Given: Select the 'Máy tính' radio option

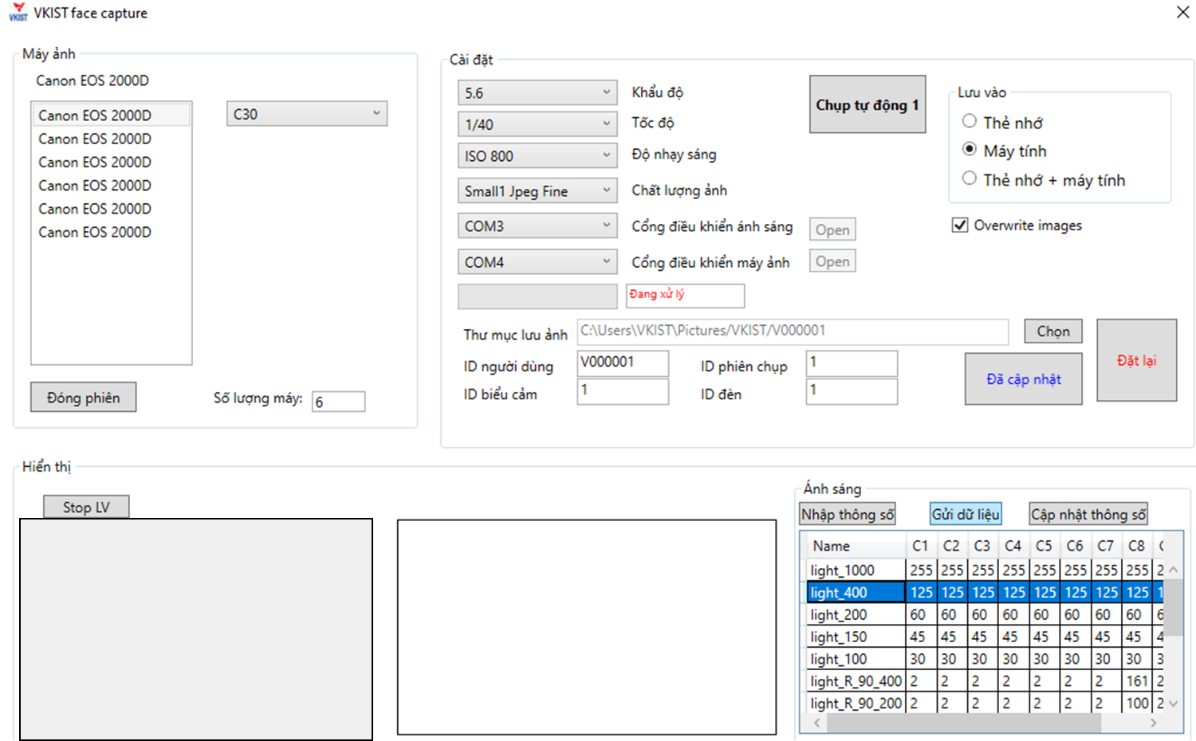Looking at the screenshot, I should tap(969, 150).
